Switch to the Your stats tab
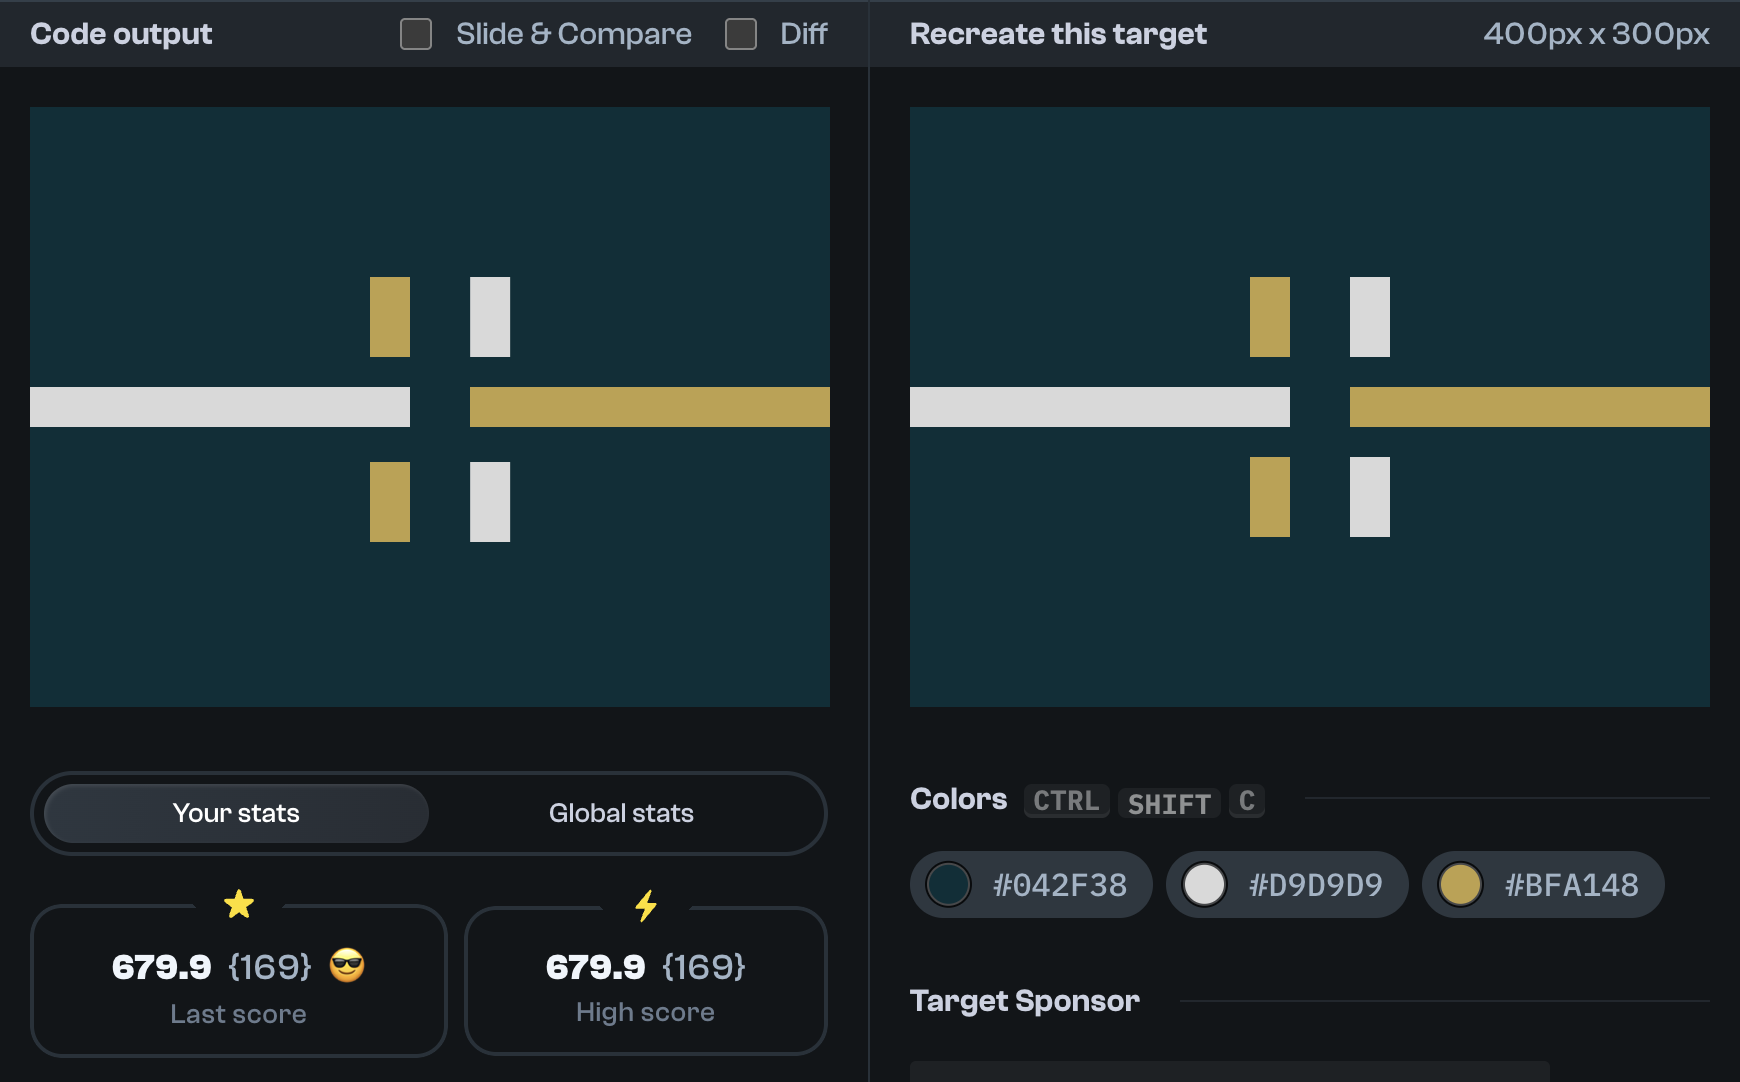 pyautogui.click(x=236, y=813)
